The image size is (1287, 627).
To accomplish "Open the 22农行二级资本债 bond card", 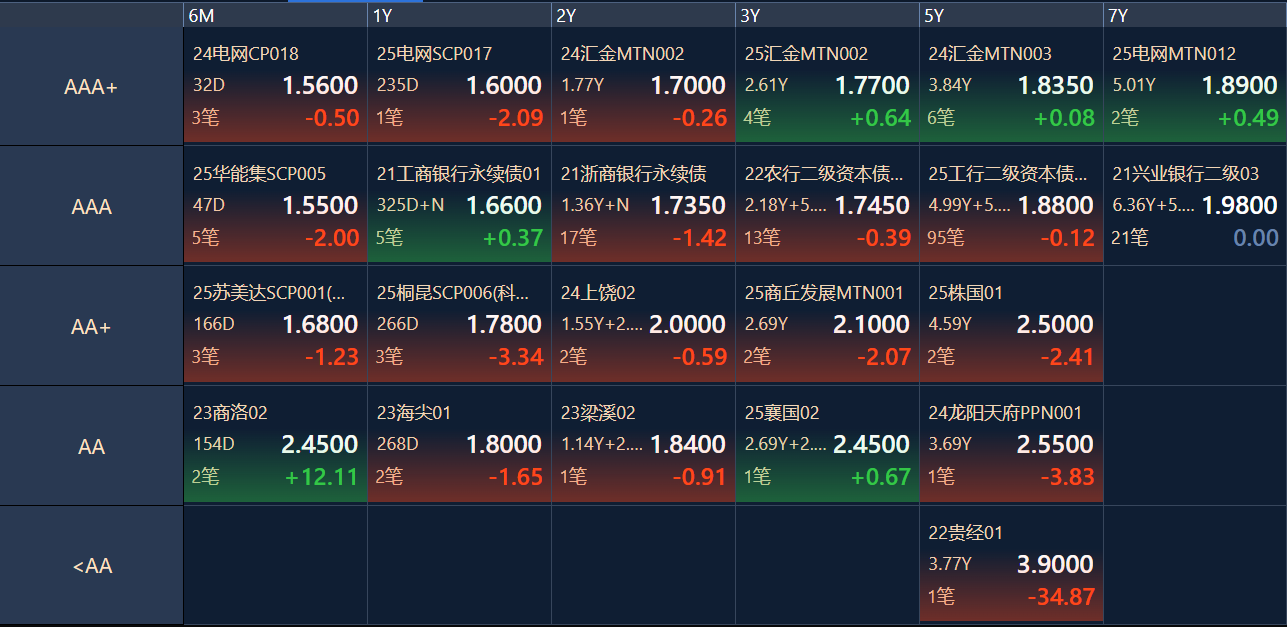I will 827,205.
